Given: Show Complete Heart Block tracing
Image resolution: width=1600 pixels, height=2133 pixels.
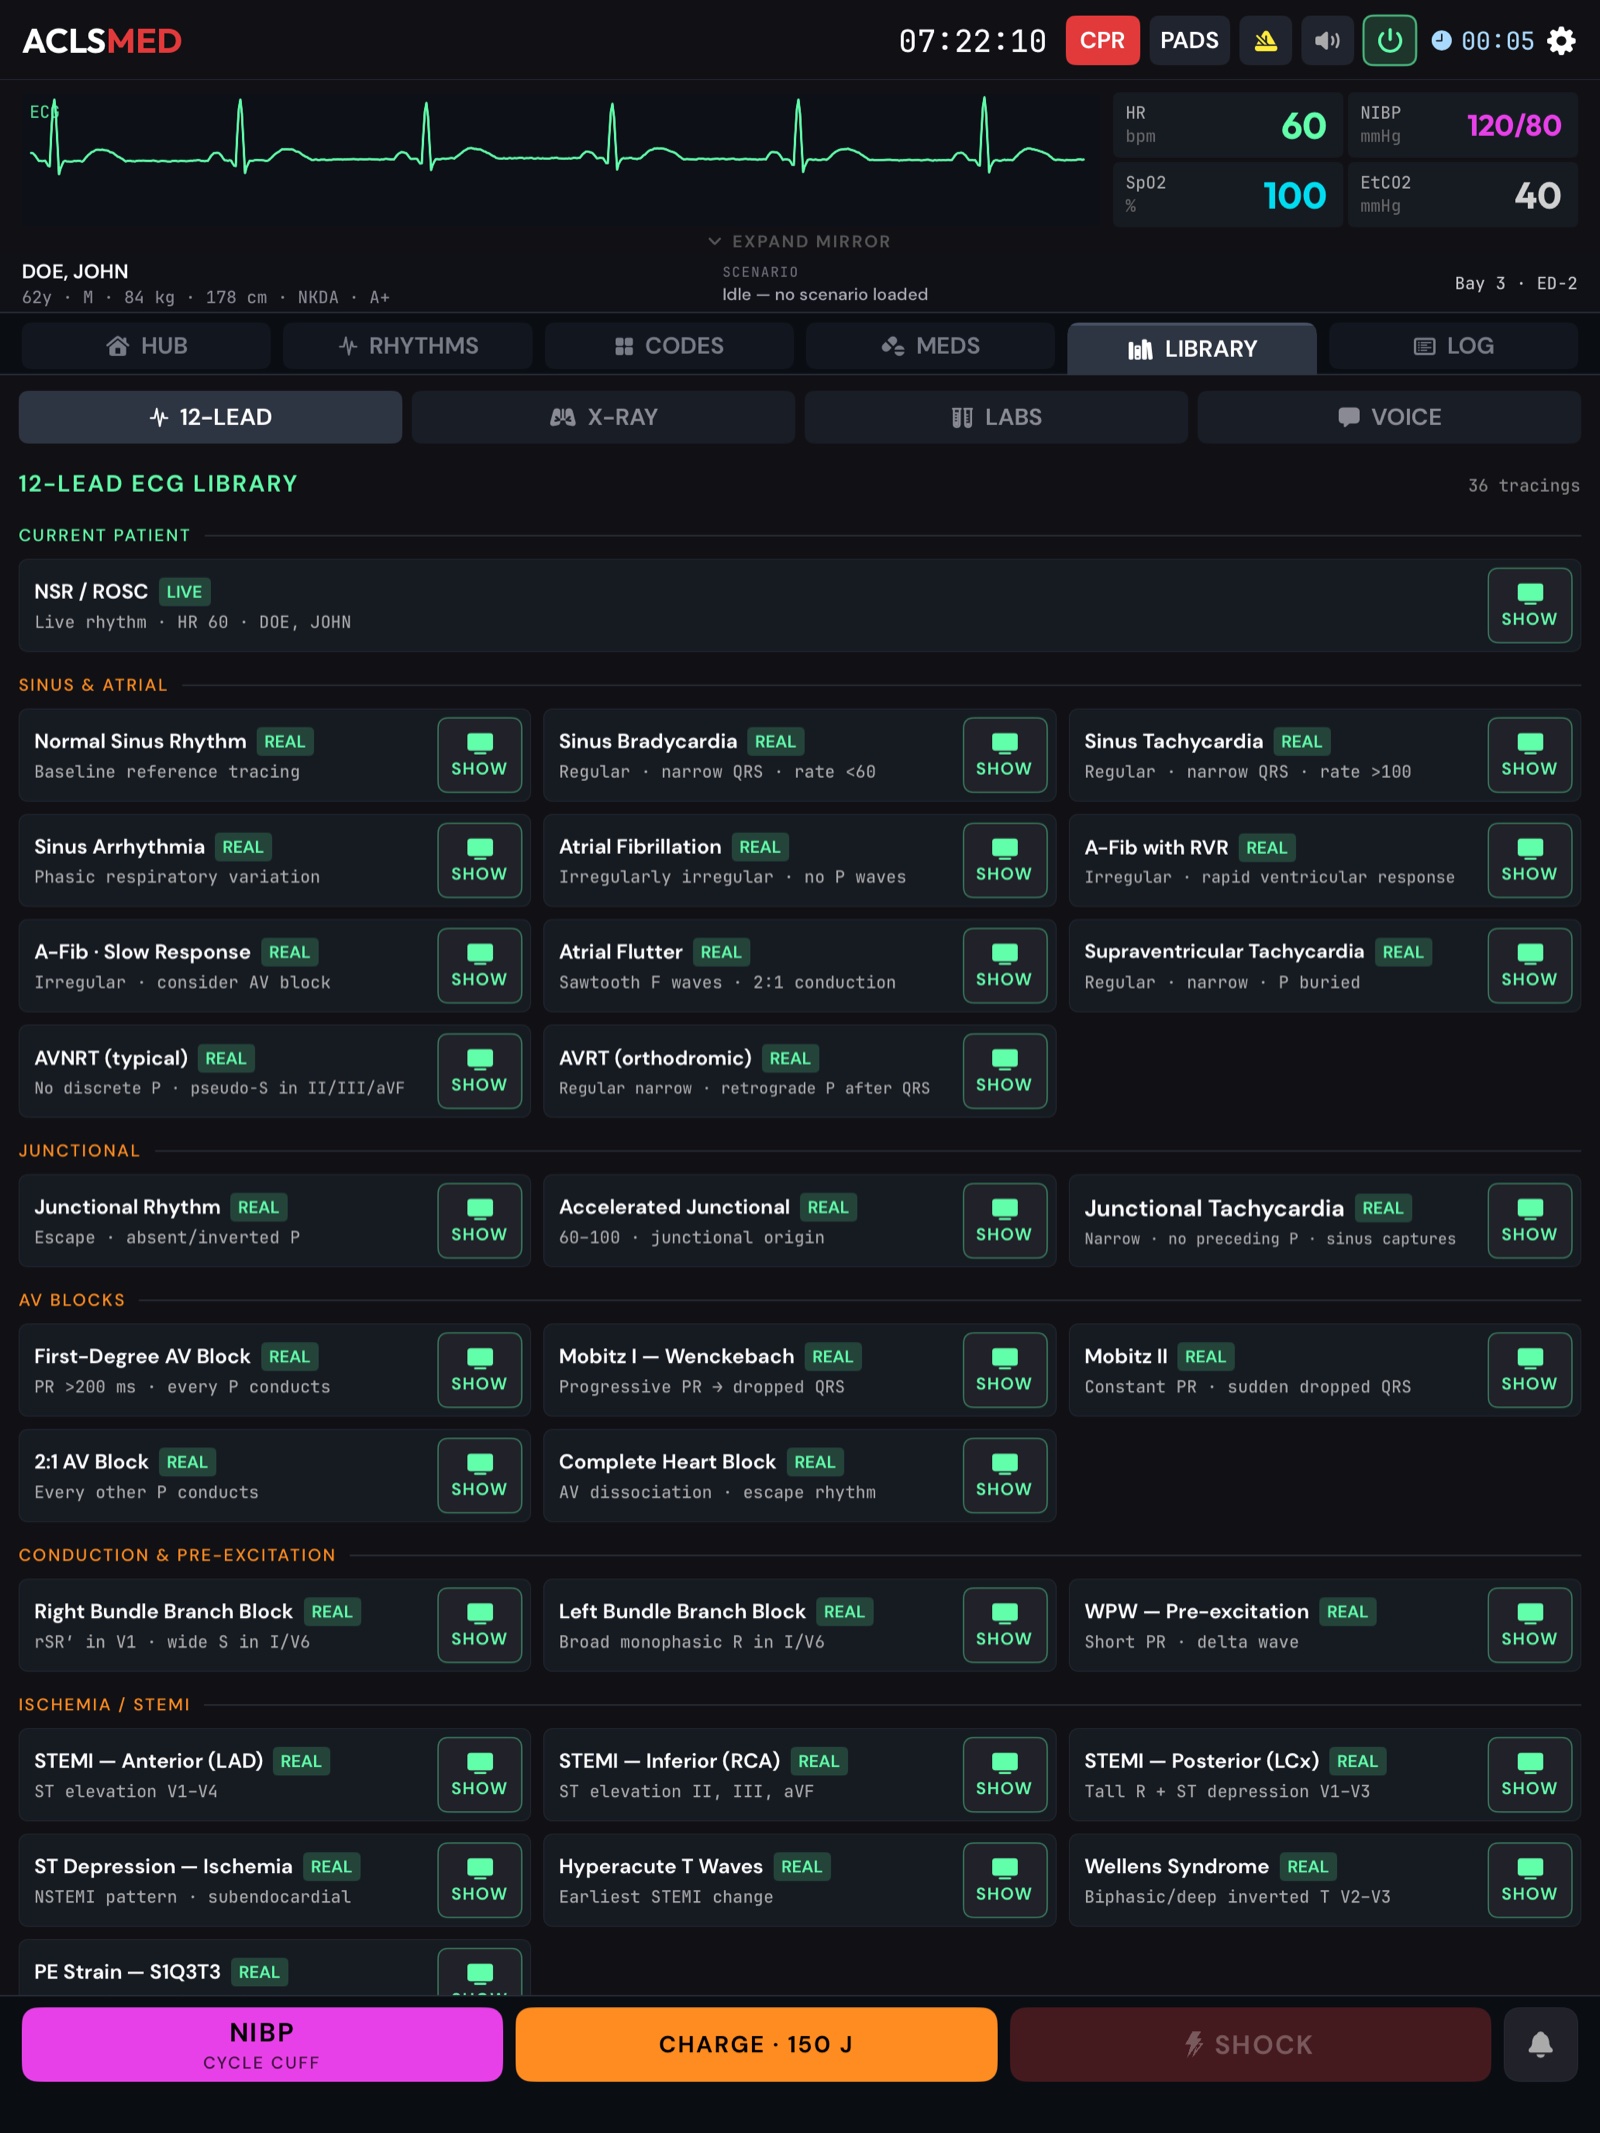Looking at the screenshot, I should 1004,1476.
